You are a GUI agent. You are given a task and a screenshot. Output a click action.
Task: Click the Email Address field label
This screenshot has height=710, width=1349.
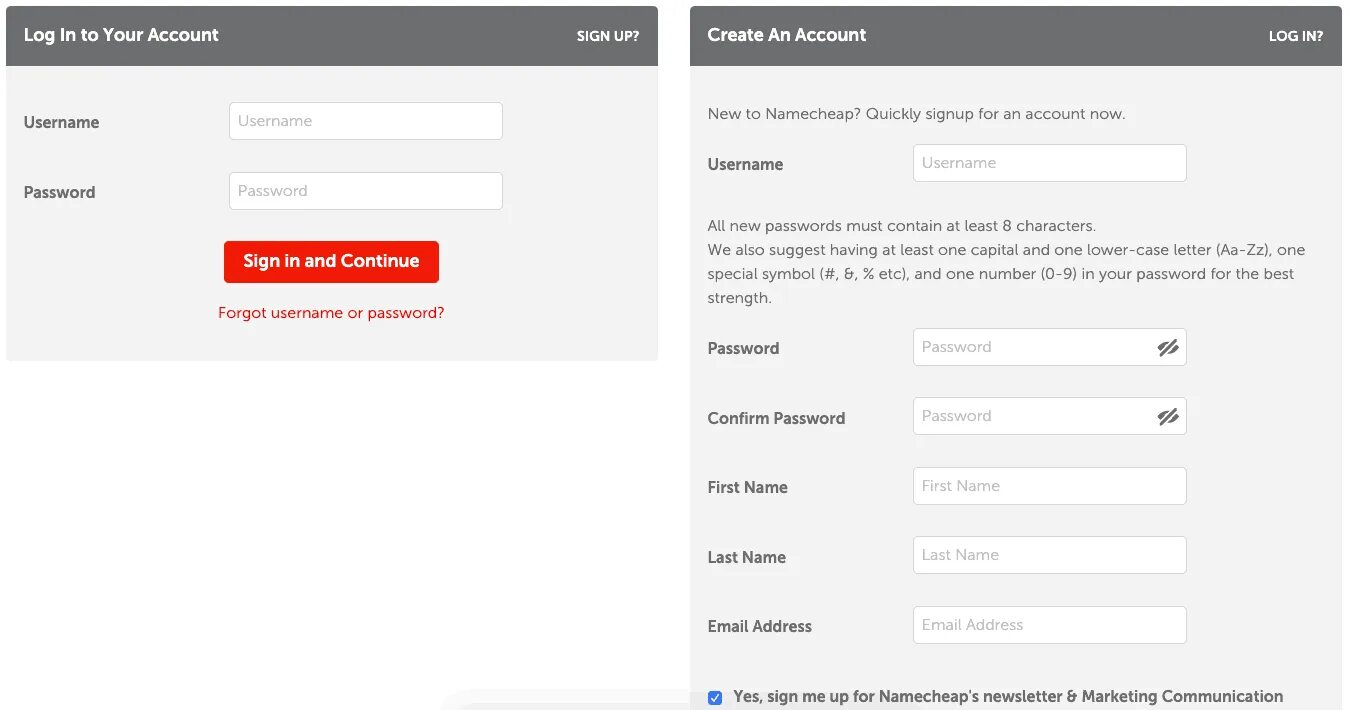coord(759,626)
